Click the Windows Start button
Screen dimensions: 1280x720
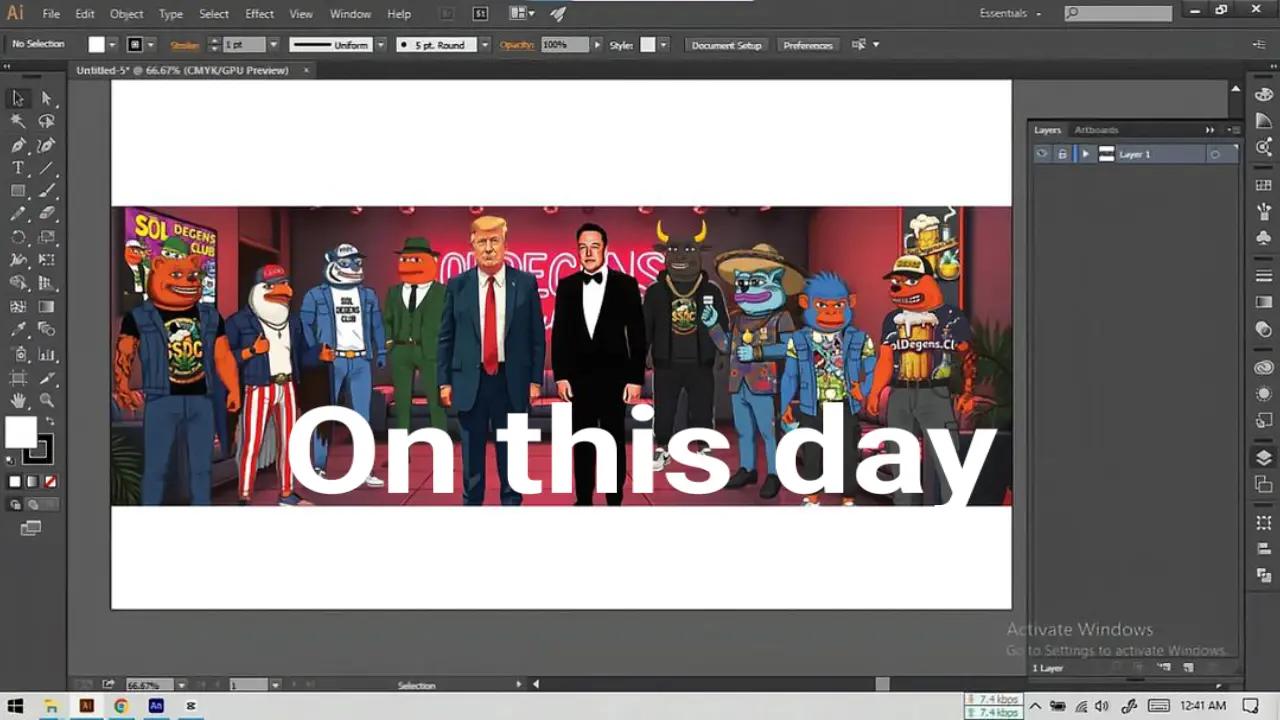point(17,706)
